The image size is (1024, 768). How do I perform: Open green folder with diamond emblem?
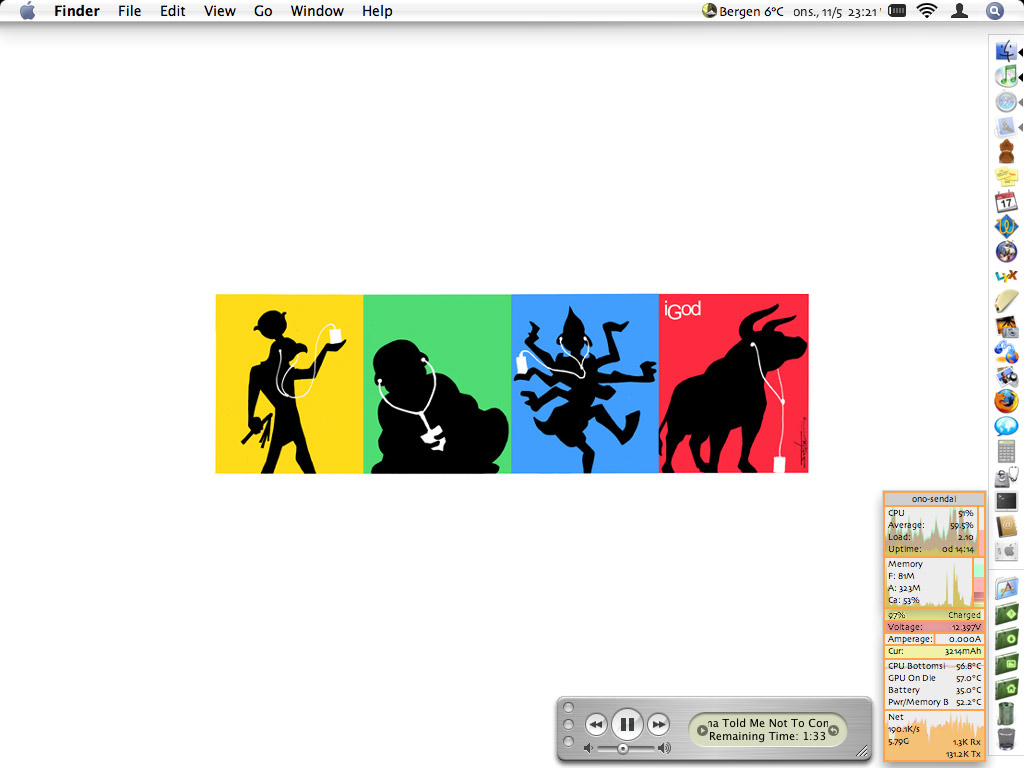(x=1006, y=614)
